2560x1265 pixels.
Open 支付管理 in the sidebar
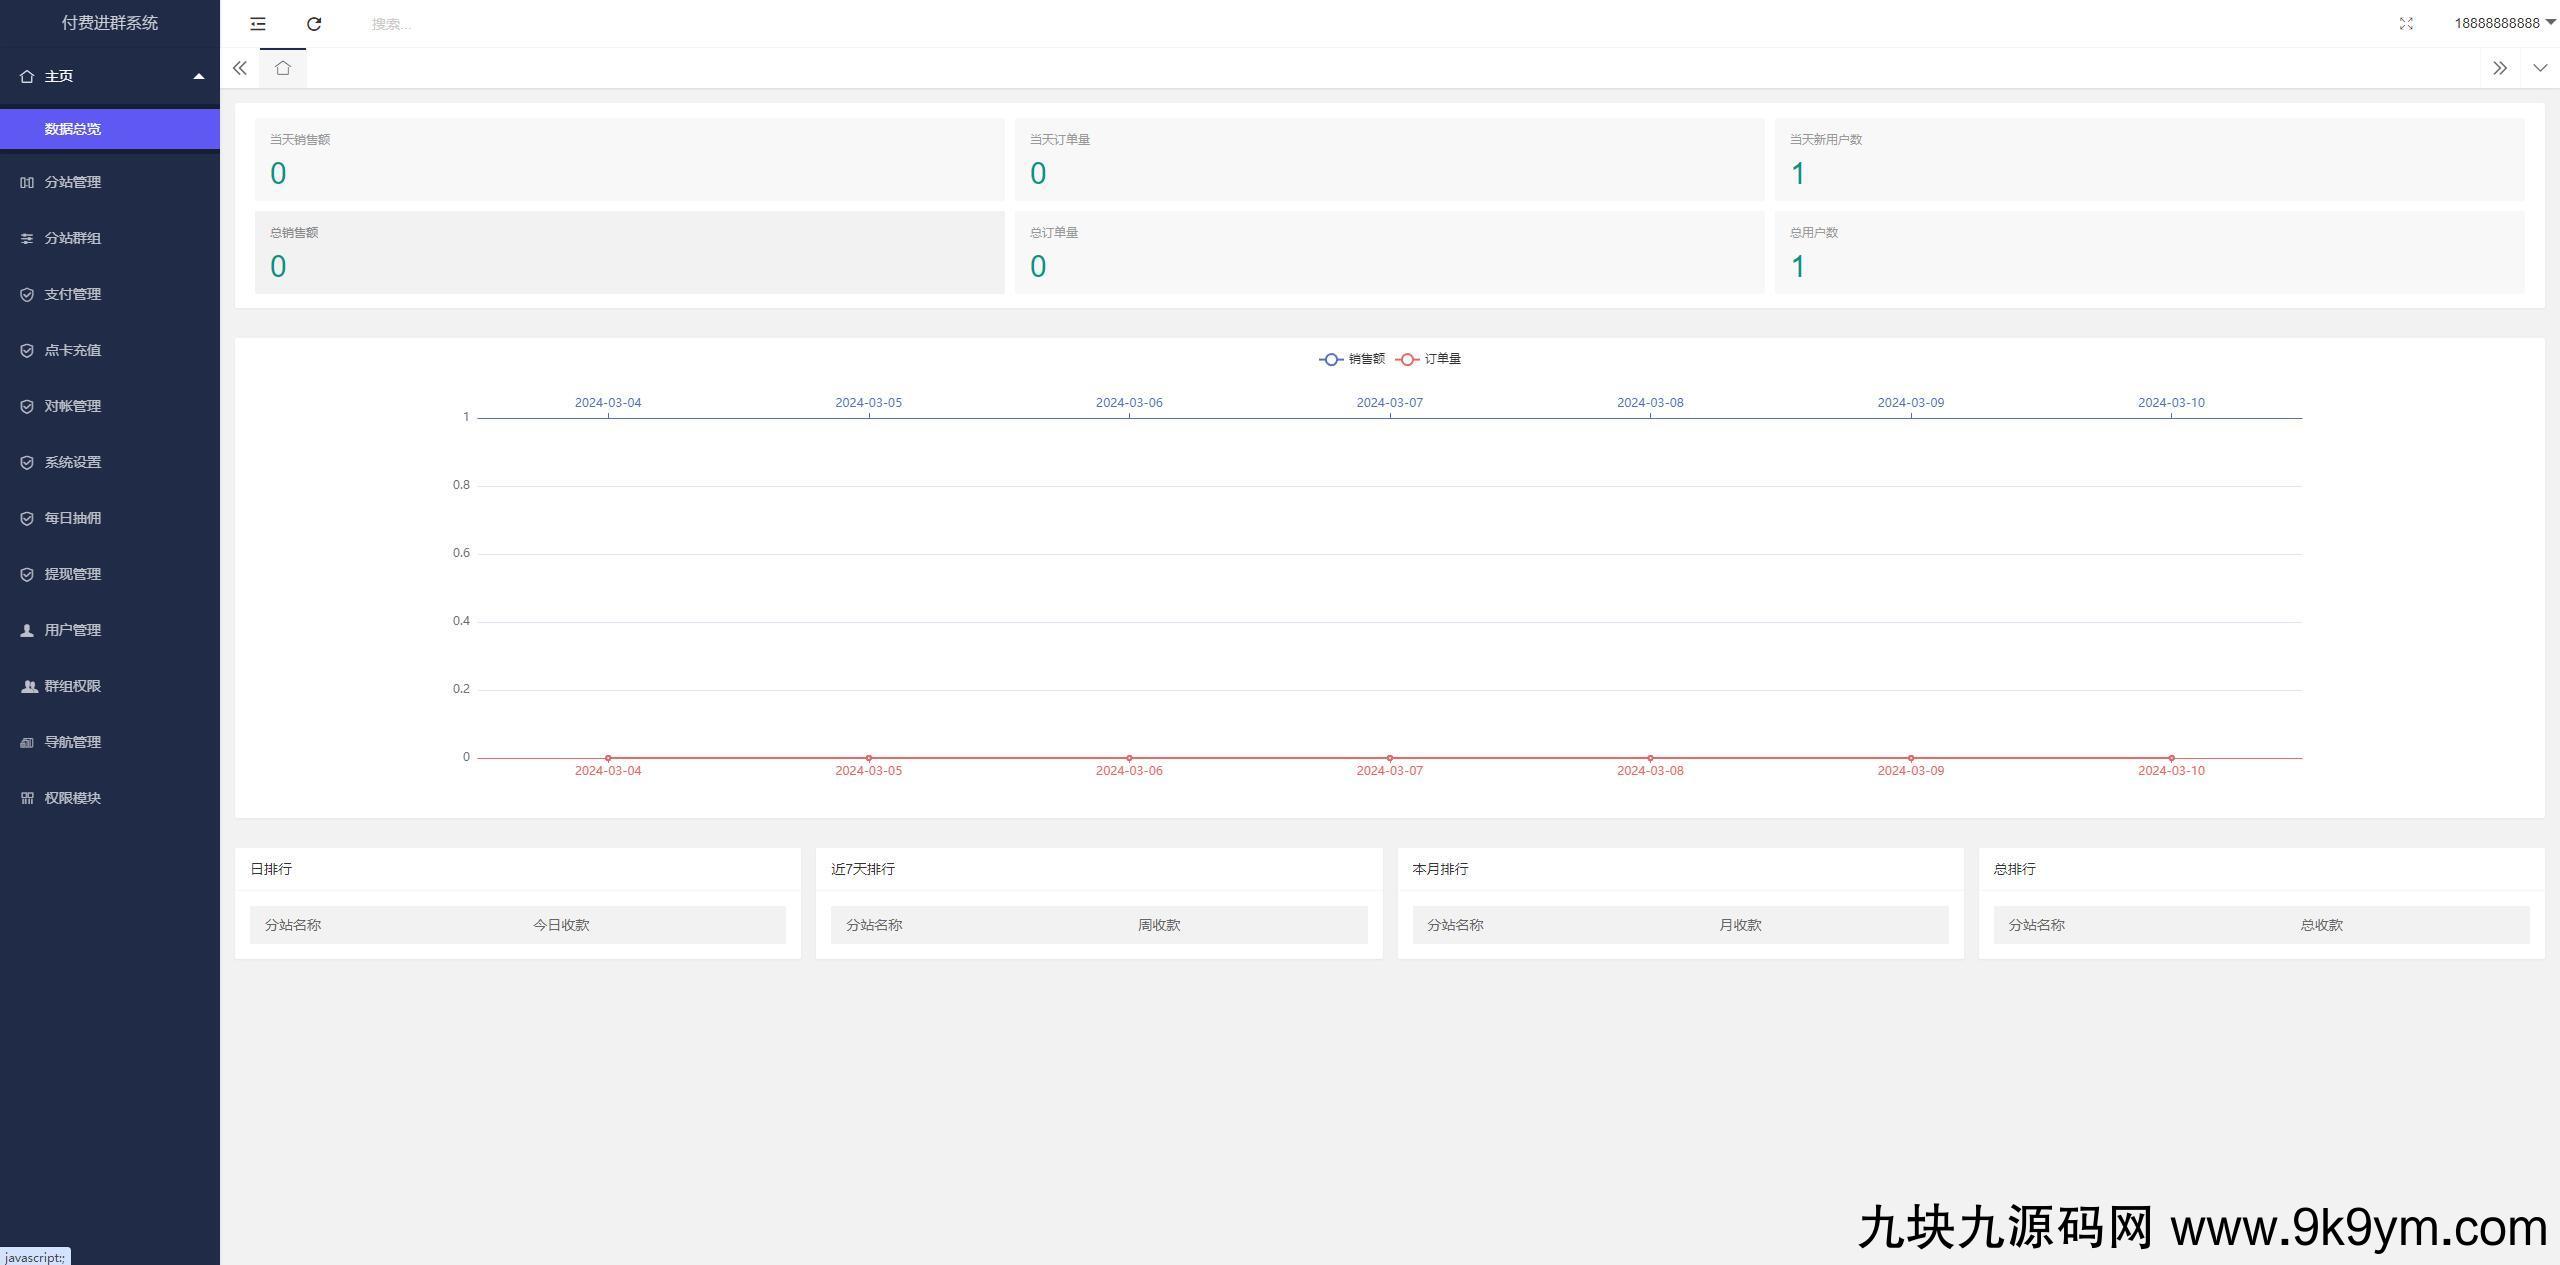tap(110, 294)
